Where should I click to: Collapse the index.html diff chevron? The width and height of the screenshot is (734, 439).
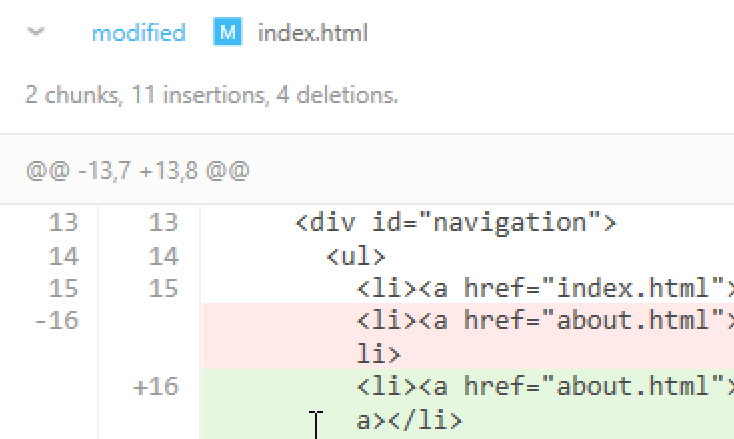click(x=38, y=33)
